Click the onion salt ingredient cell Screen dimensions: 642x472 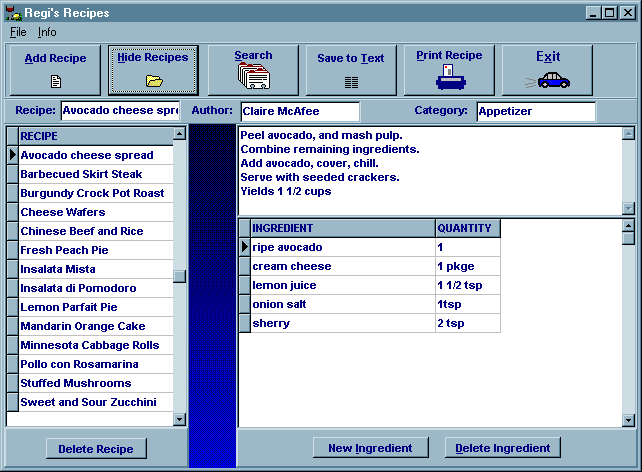tap(343, 304)
